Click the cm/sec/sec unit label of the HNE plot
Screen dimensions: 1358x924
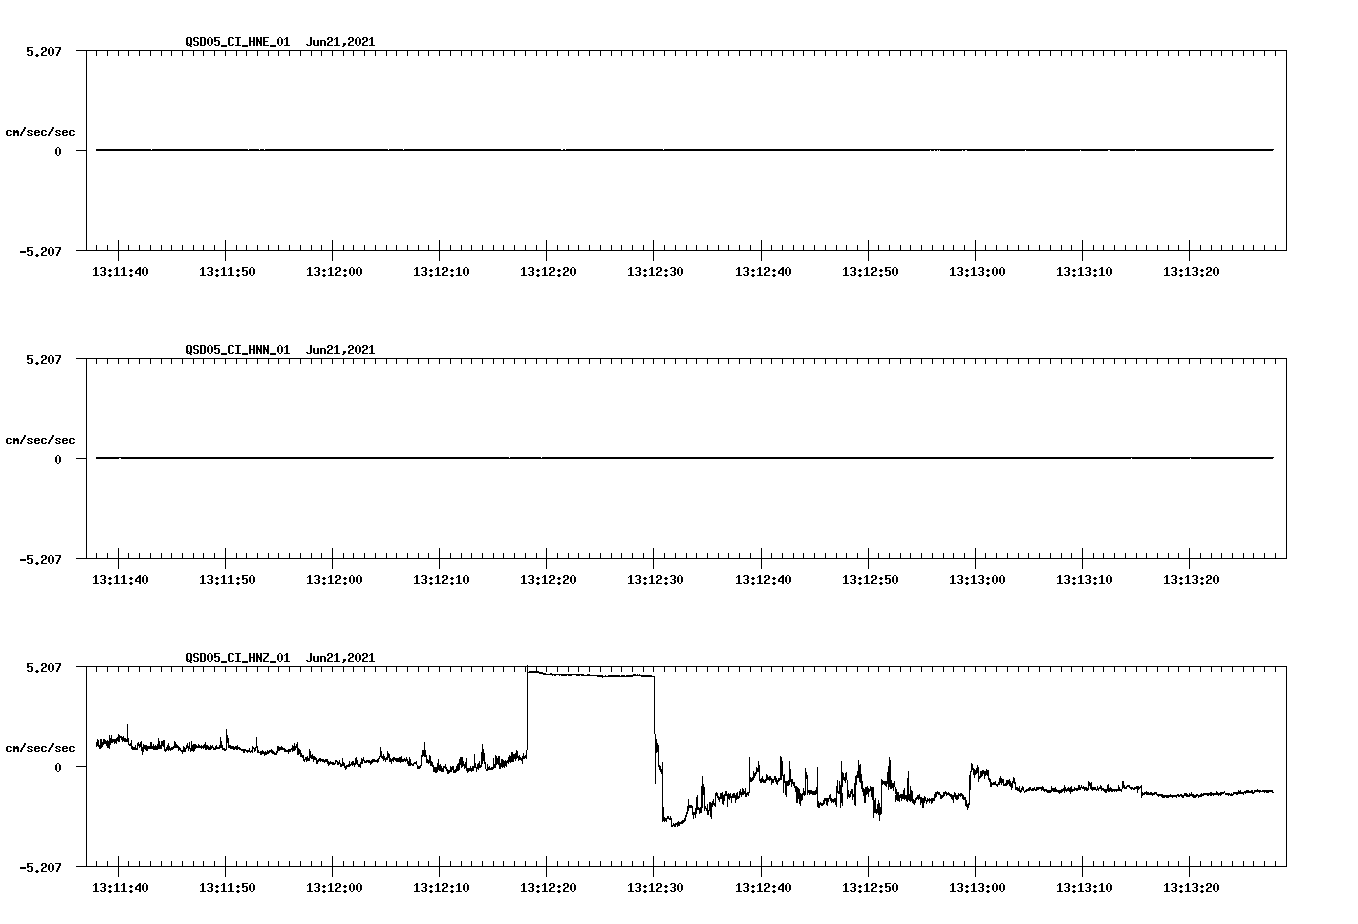tap(40, 132)
